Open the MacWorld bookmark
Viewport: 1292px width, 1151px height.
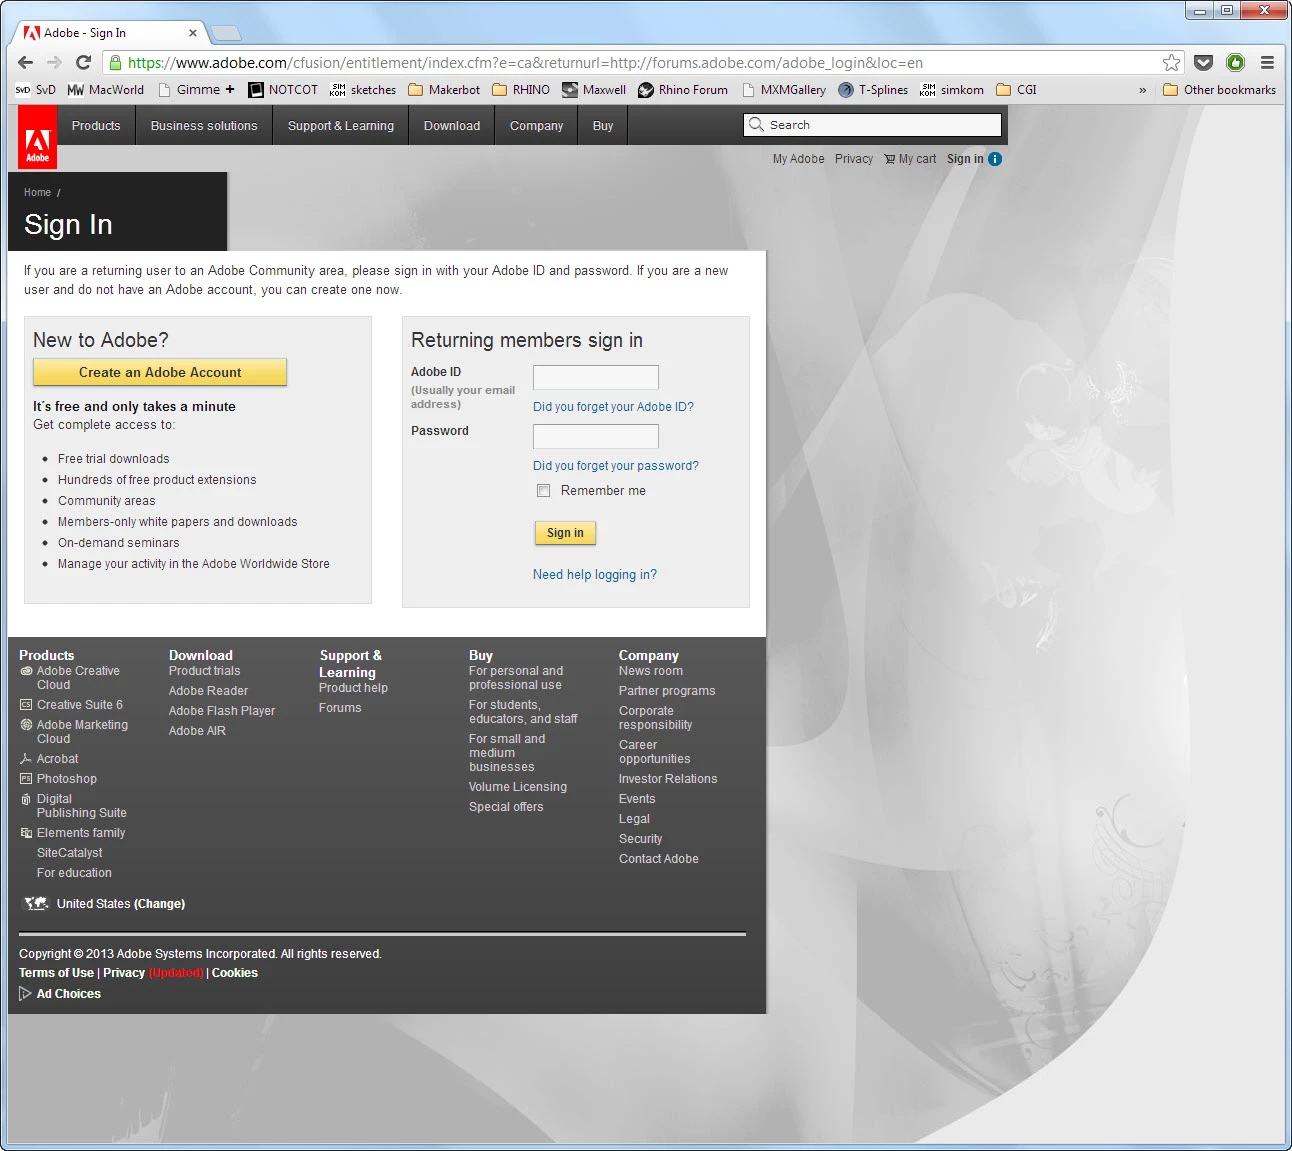[106, 90]
